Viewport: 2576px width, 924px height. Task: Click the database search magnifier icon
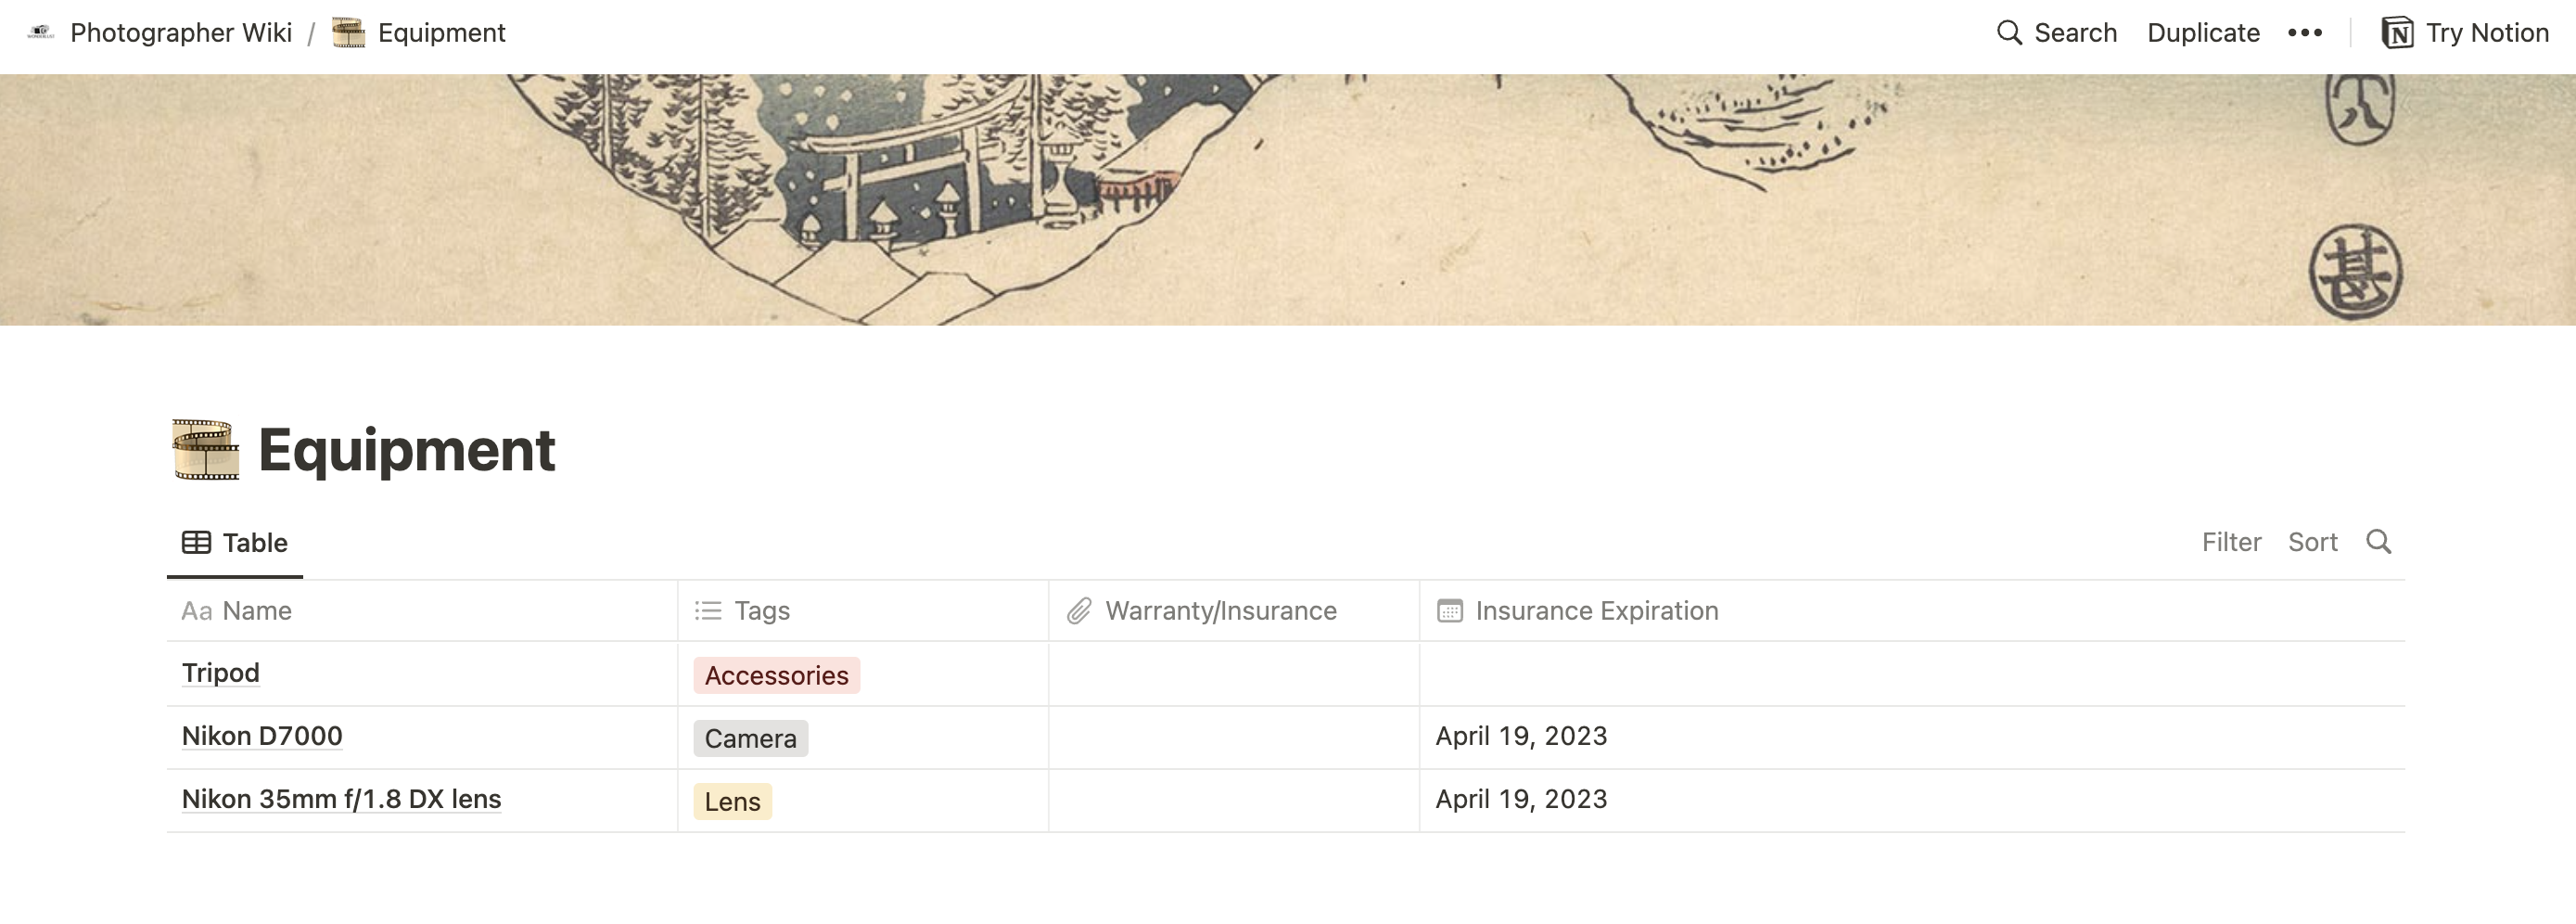click(x=2379, y=542)
